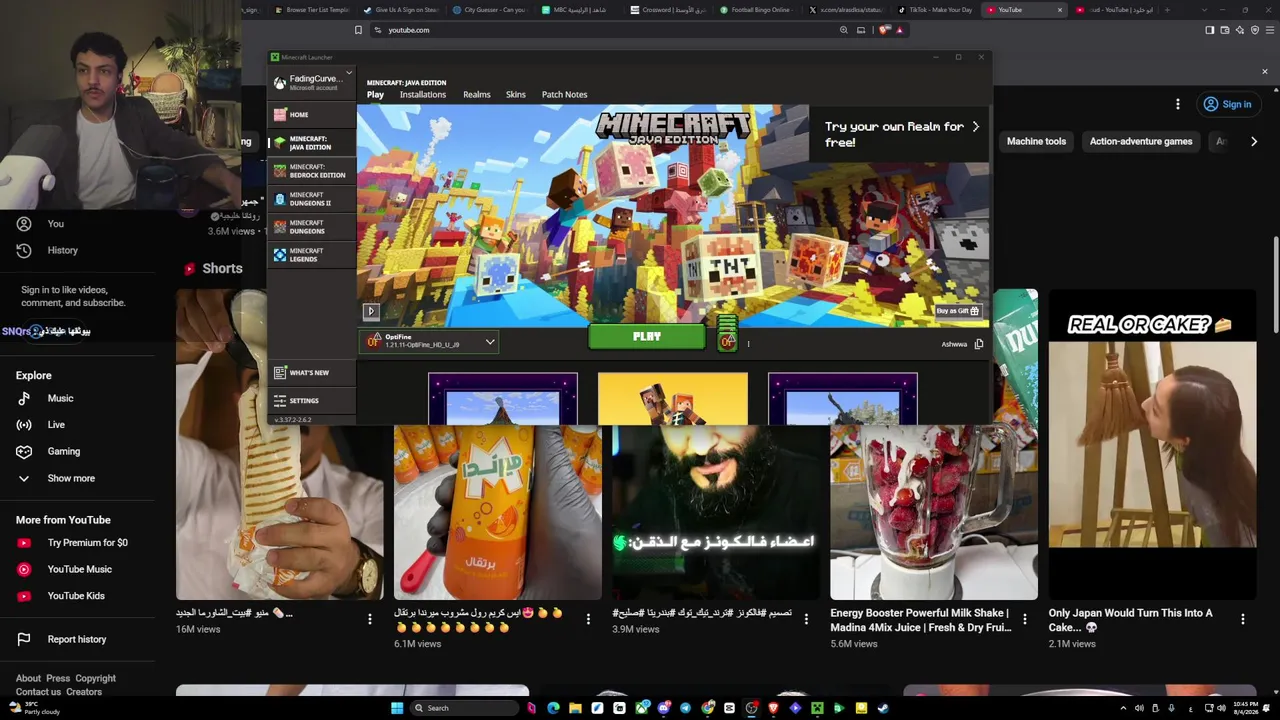Choose Minecraft Dungeons II in launcher sidebar
The width and height of the screenshot is (1280, 720).
[311, 199]
